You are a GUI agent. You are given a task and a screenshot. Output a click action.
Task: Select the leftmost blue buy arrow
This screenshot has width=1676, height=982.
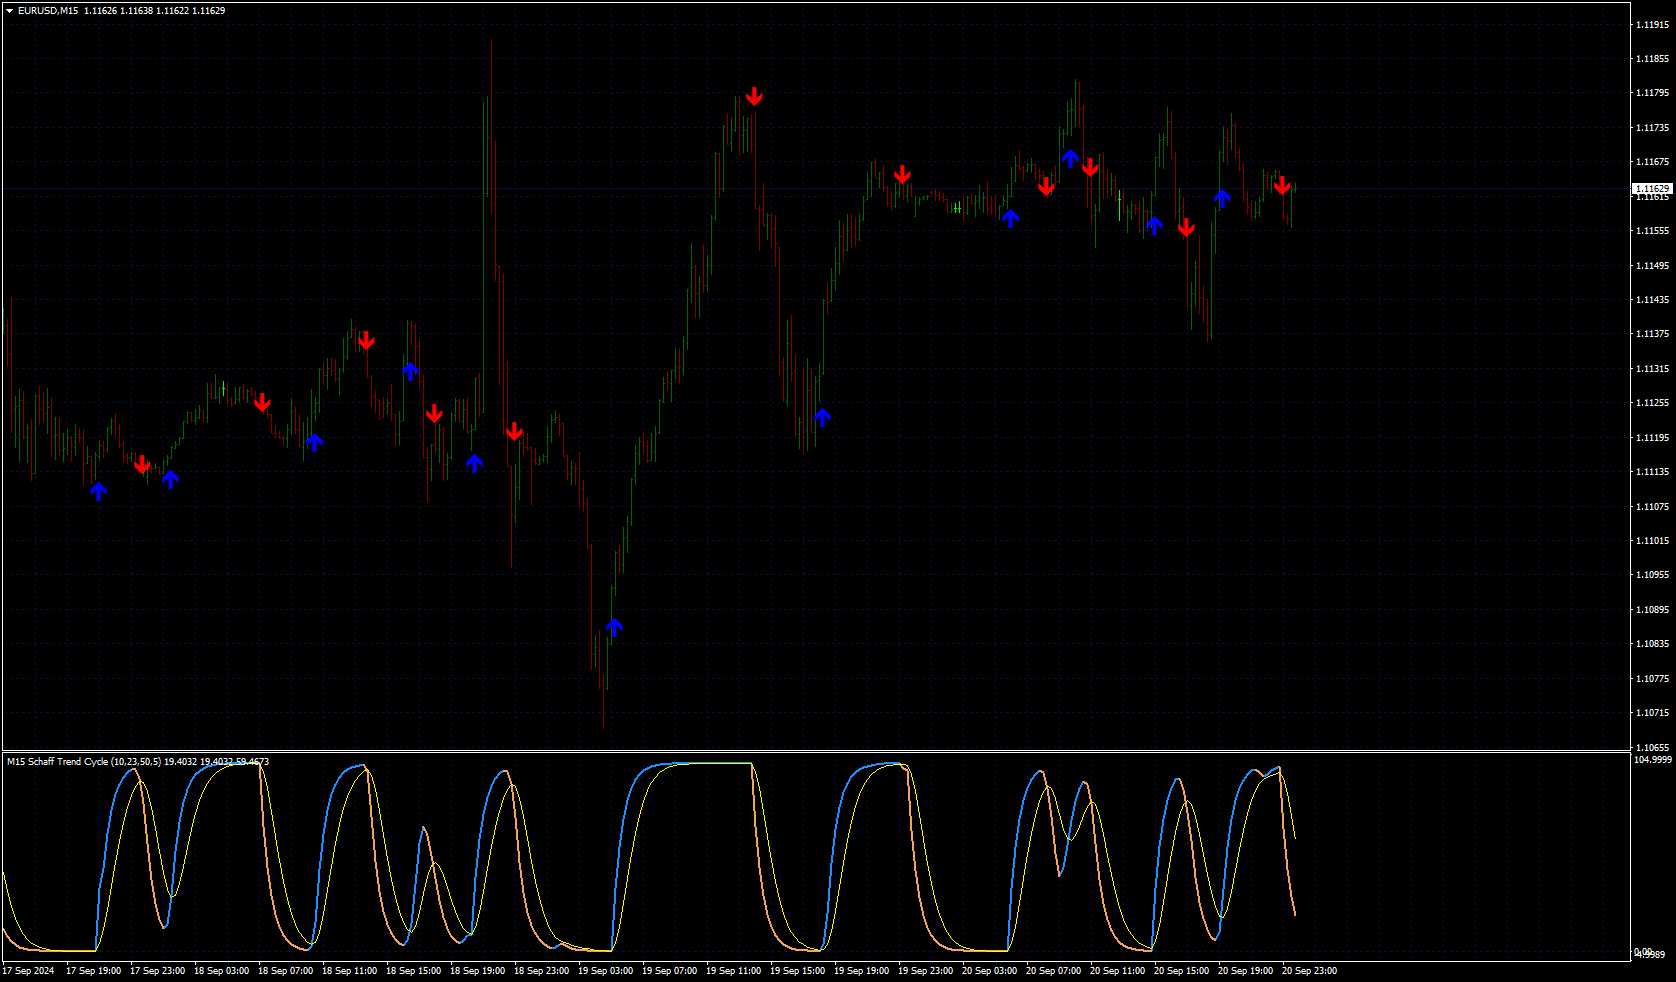[98, 491]
